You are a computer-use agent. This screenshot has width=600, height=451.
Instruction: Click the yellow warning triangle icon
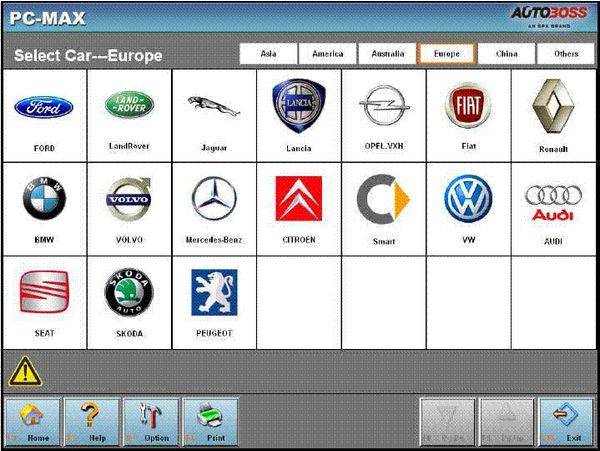22,372
